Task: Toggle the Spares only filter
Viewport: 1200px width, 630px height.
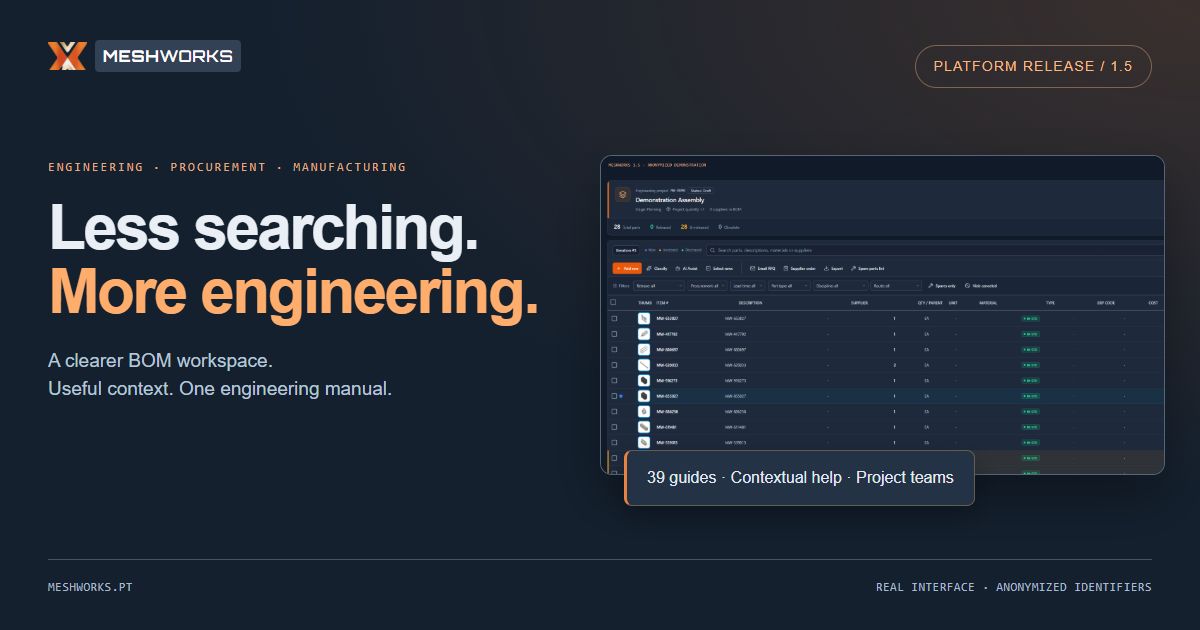Action: [942, 286]
